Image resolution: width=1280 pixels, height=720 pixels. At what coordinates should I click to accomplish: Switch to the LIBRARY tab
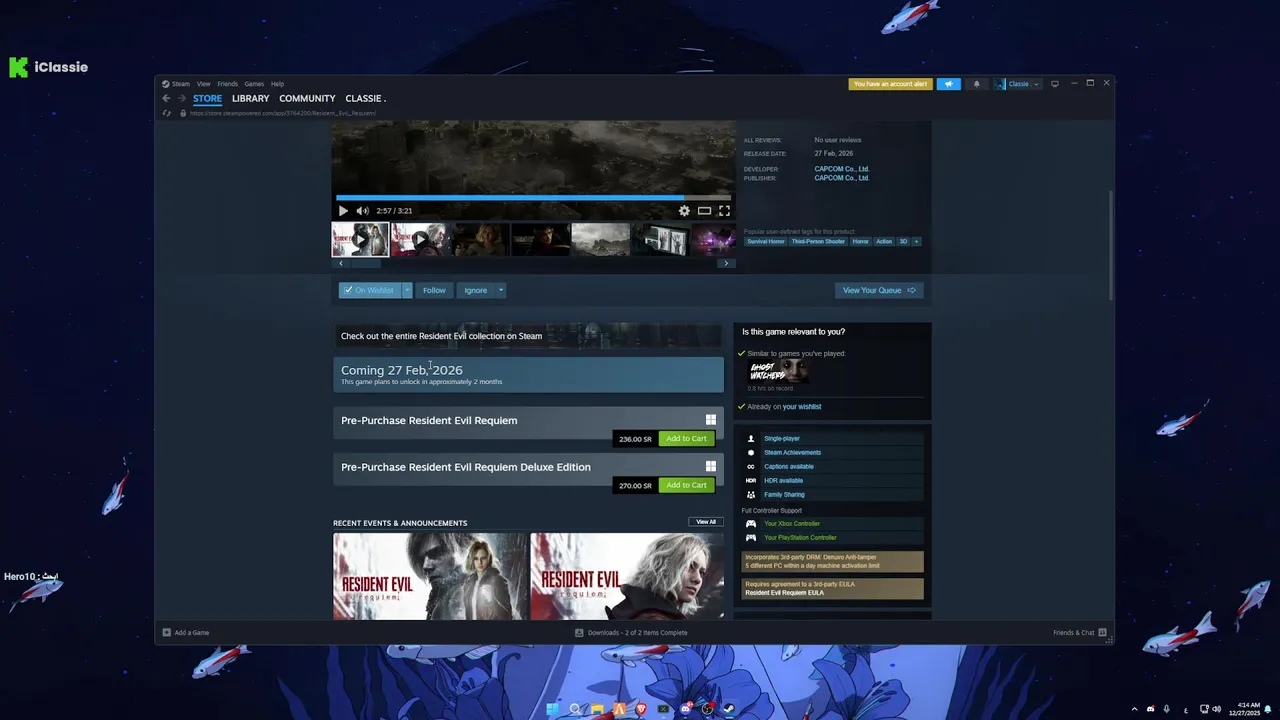point(250,99)
